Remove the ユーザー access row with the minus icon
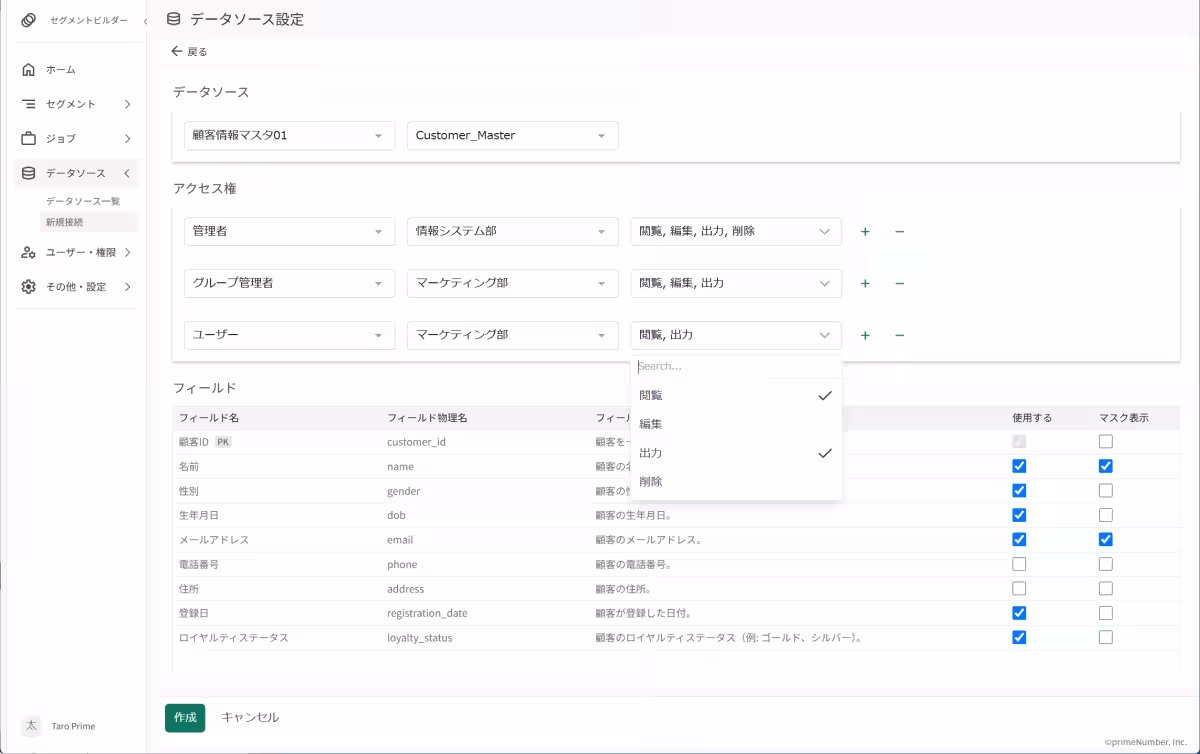Screen dimensions: 1200x754 point(899,335)
